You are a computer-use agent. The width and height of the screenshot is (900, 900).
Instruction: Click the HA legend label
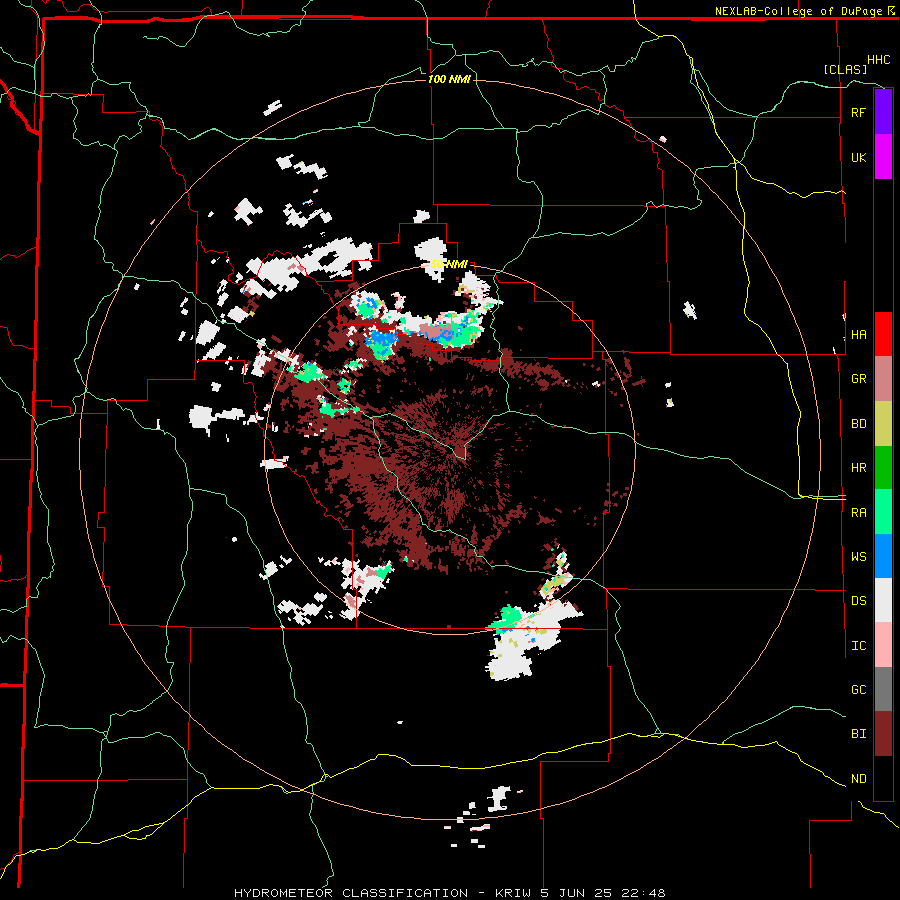(858, 334)
